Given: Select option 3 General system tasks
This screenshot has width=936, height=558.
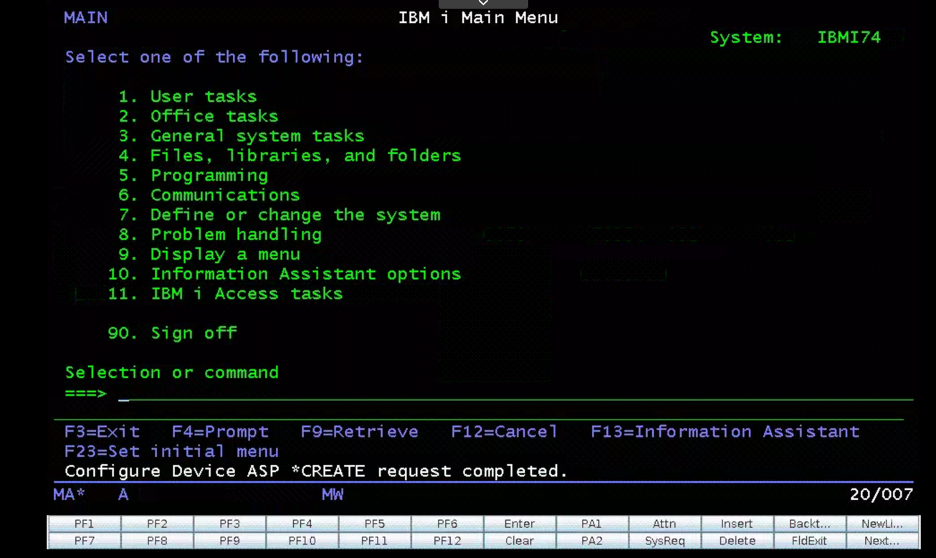Looking at the screenshot, I should pyautogui.click(x=241, y=136).
